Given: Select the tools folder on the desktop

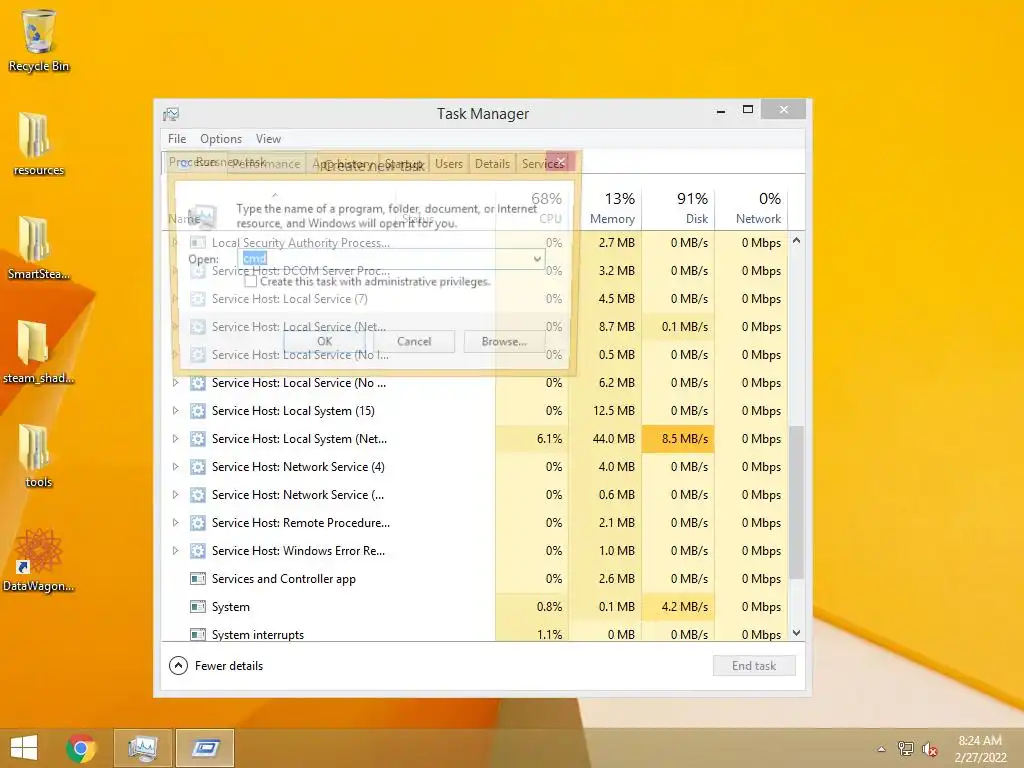Looking at the screenshot, I should click(x=39, y=455).
